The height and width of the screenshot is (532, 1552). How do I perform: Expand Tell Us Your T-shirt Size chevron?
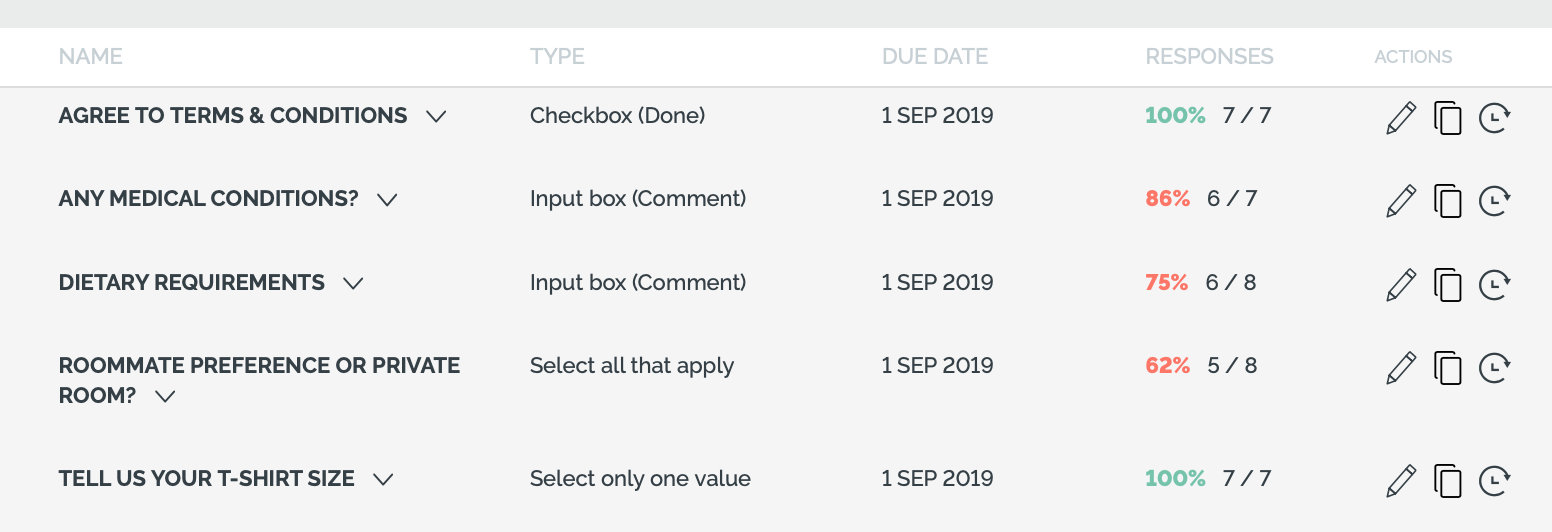point(382,480)
